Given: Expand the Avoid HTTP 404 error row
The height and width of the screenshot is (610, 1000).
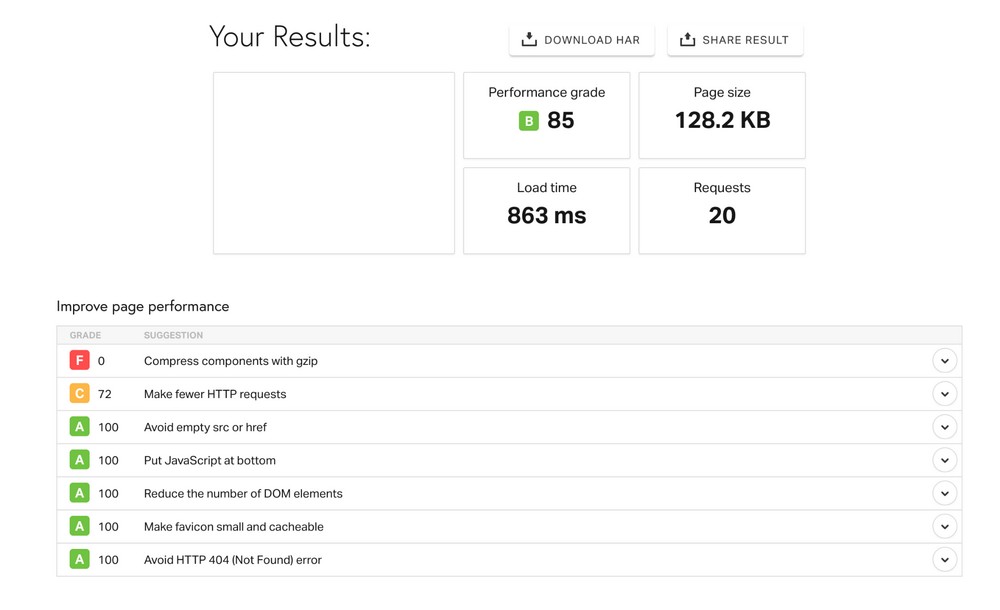Looking at the screenshot, I should (x=944, y=559).
